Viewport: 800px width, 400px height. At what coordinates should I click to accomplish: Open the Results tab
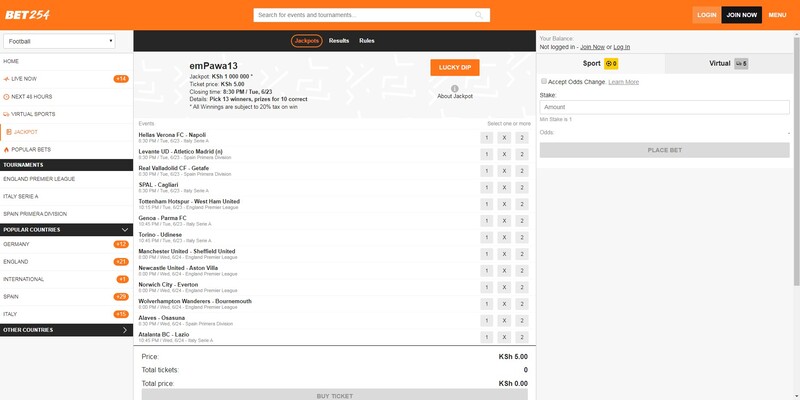339,41
